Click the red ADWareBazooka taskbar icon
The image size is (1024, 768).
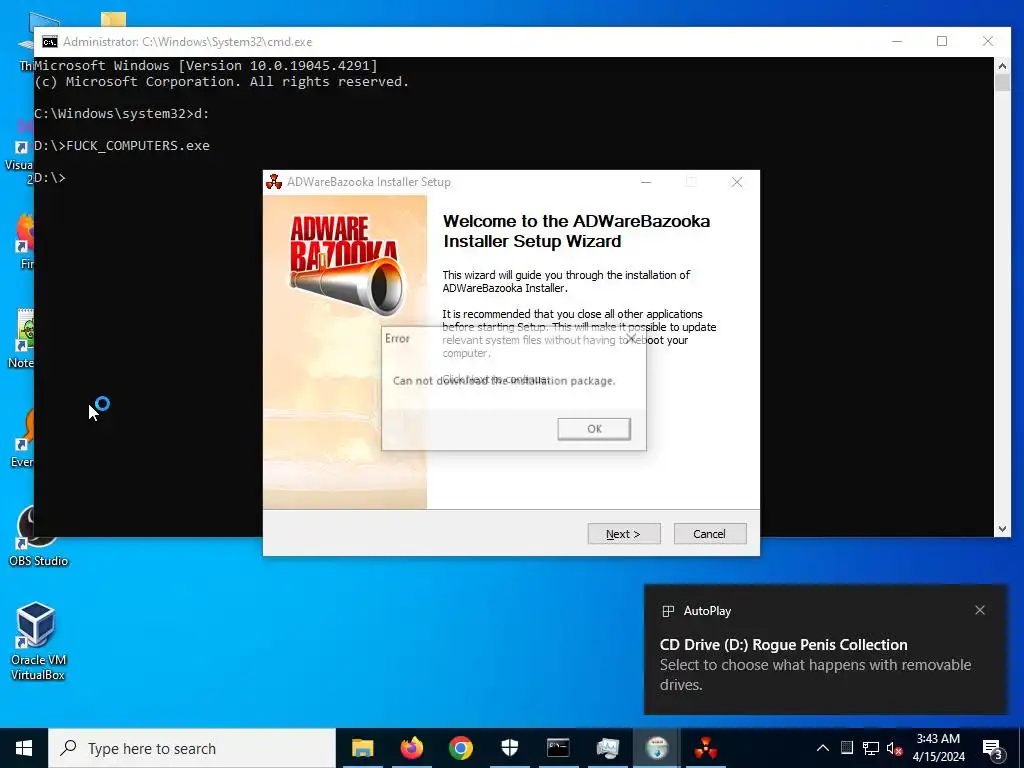[705, 748]
